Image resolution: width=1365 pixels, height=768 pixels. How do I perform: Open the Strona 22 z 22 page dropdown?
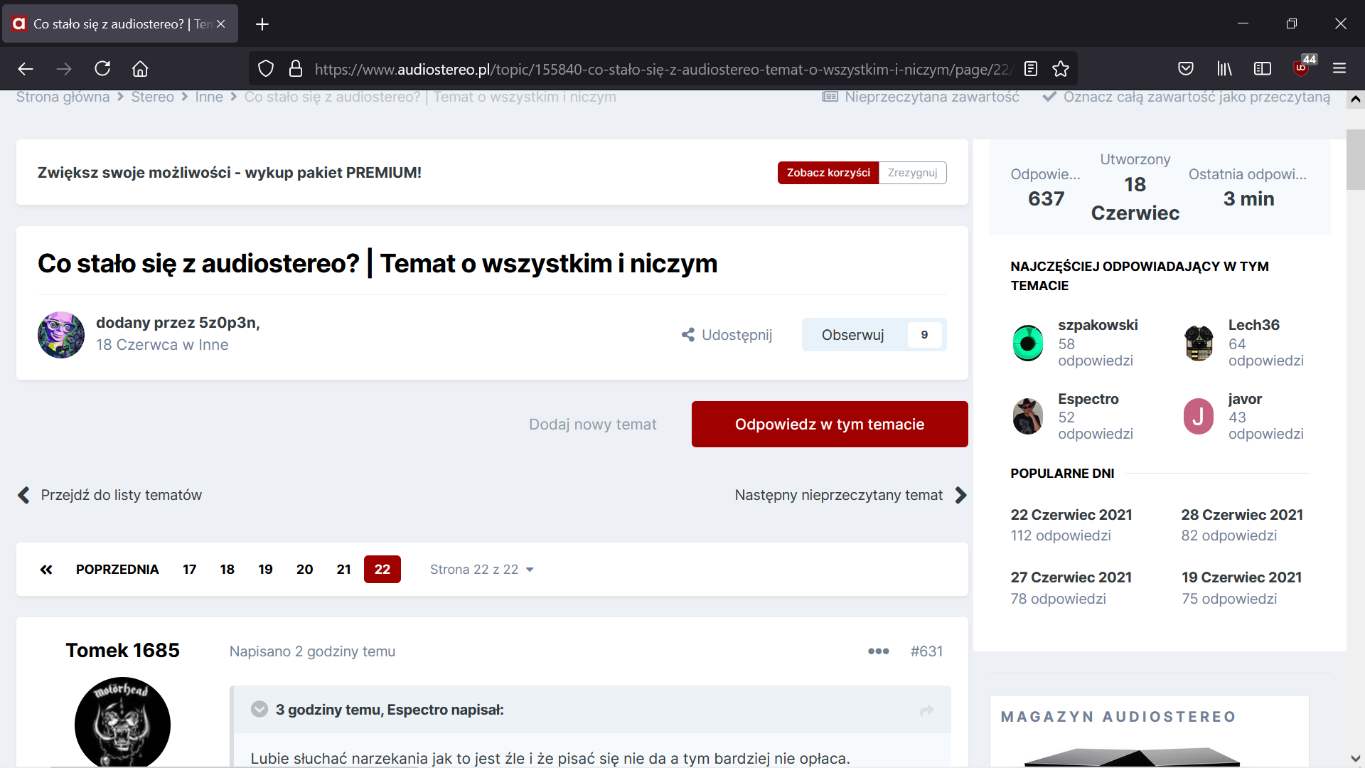tap(482, 570)
